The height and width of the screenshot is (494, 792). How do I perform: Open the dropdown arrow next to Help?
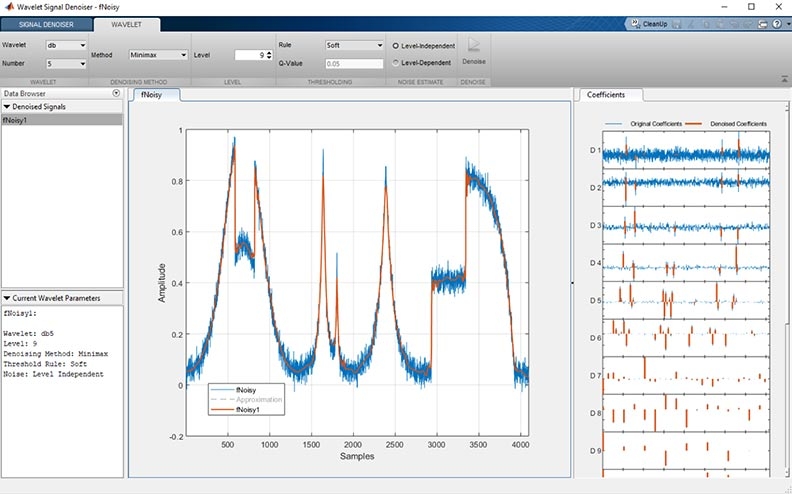(786, 24)
